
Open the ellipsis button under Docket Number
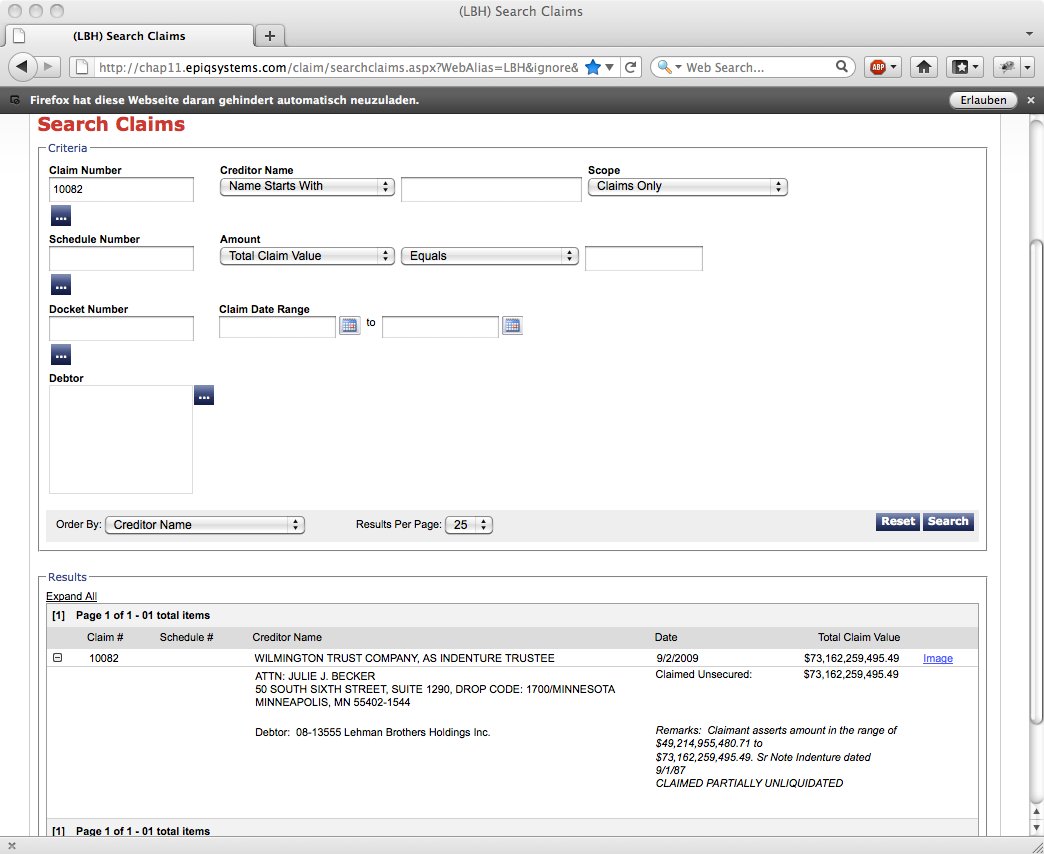[x=61, y=355]
